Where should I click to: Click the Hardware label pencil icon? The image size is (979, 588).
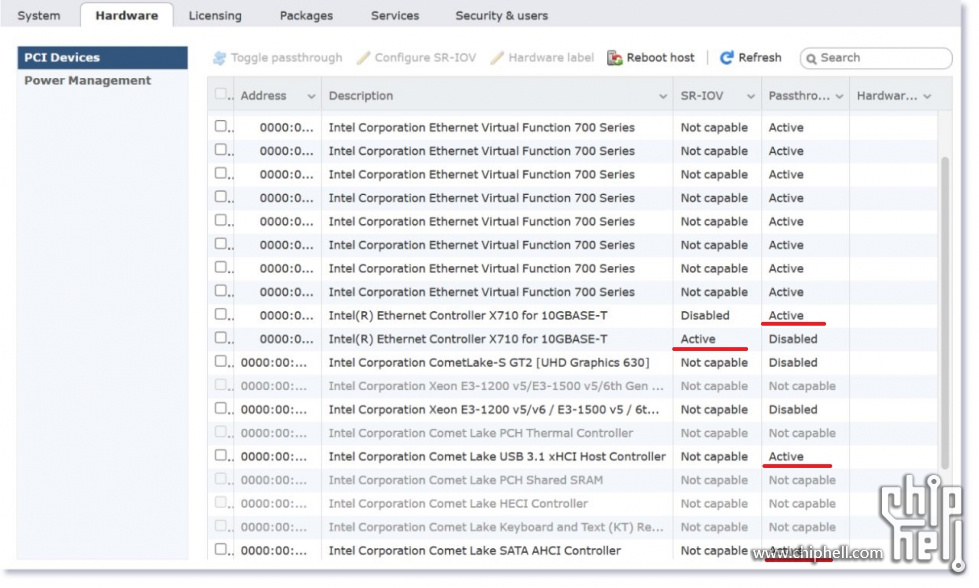497,58
